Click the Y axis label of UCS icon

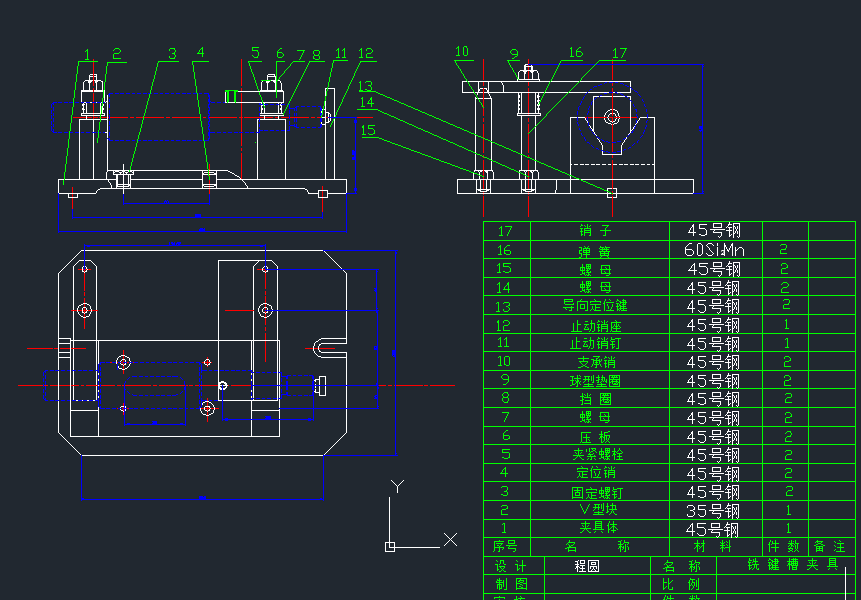point(397,487)
